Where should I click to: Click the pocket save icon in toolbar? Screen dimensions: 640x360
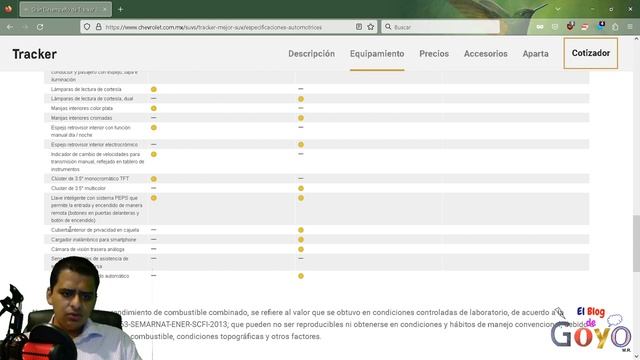tap(555, 27)
